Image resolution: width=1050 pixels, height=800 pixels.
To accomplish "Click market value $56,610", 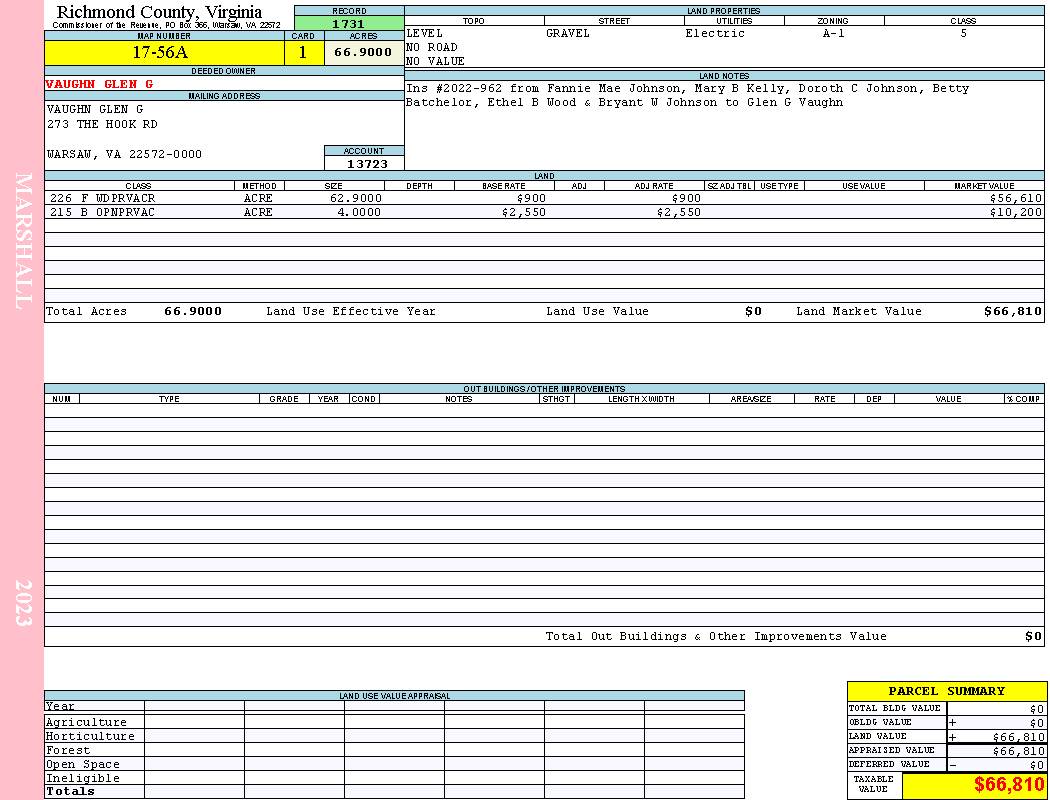I will point(1016,199).
